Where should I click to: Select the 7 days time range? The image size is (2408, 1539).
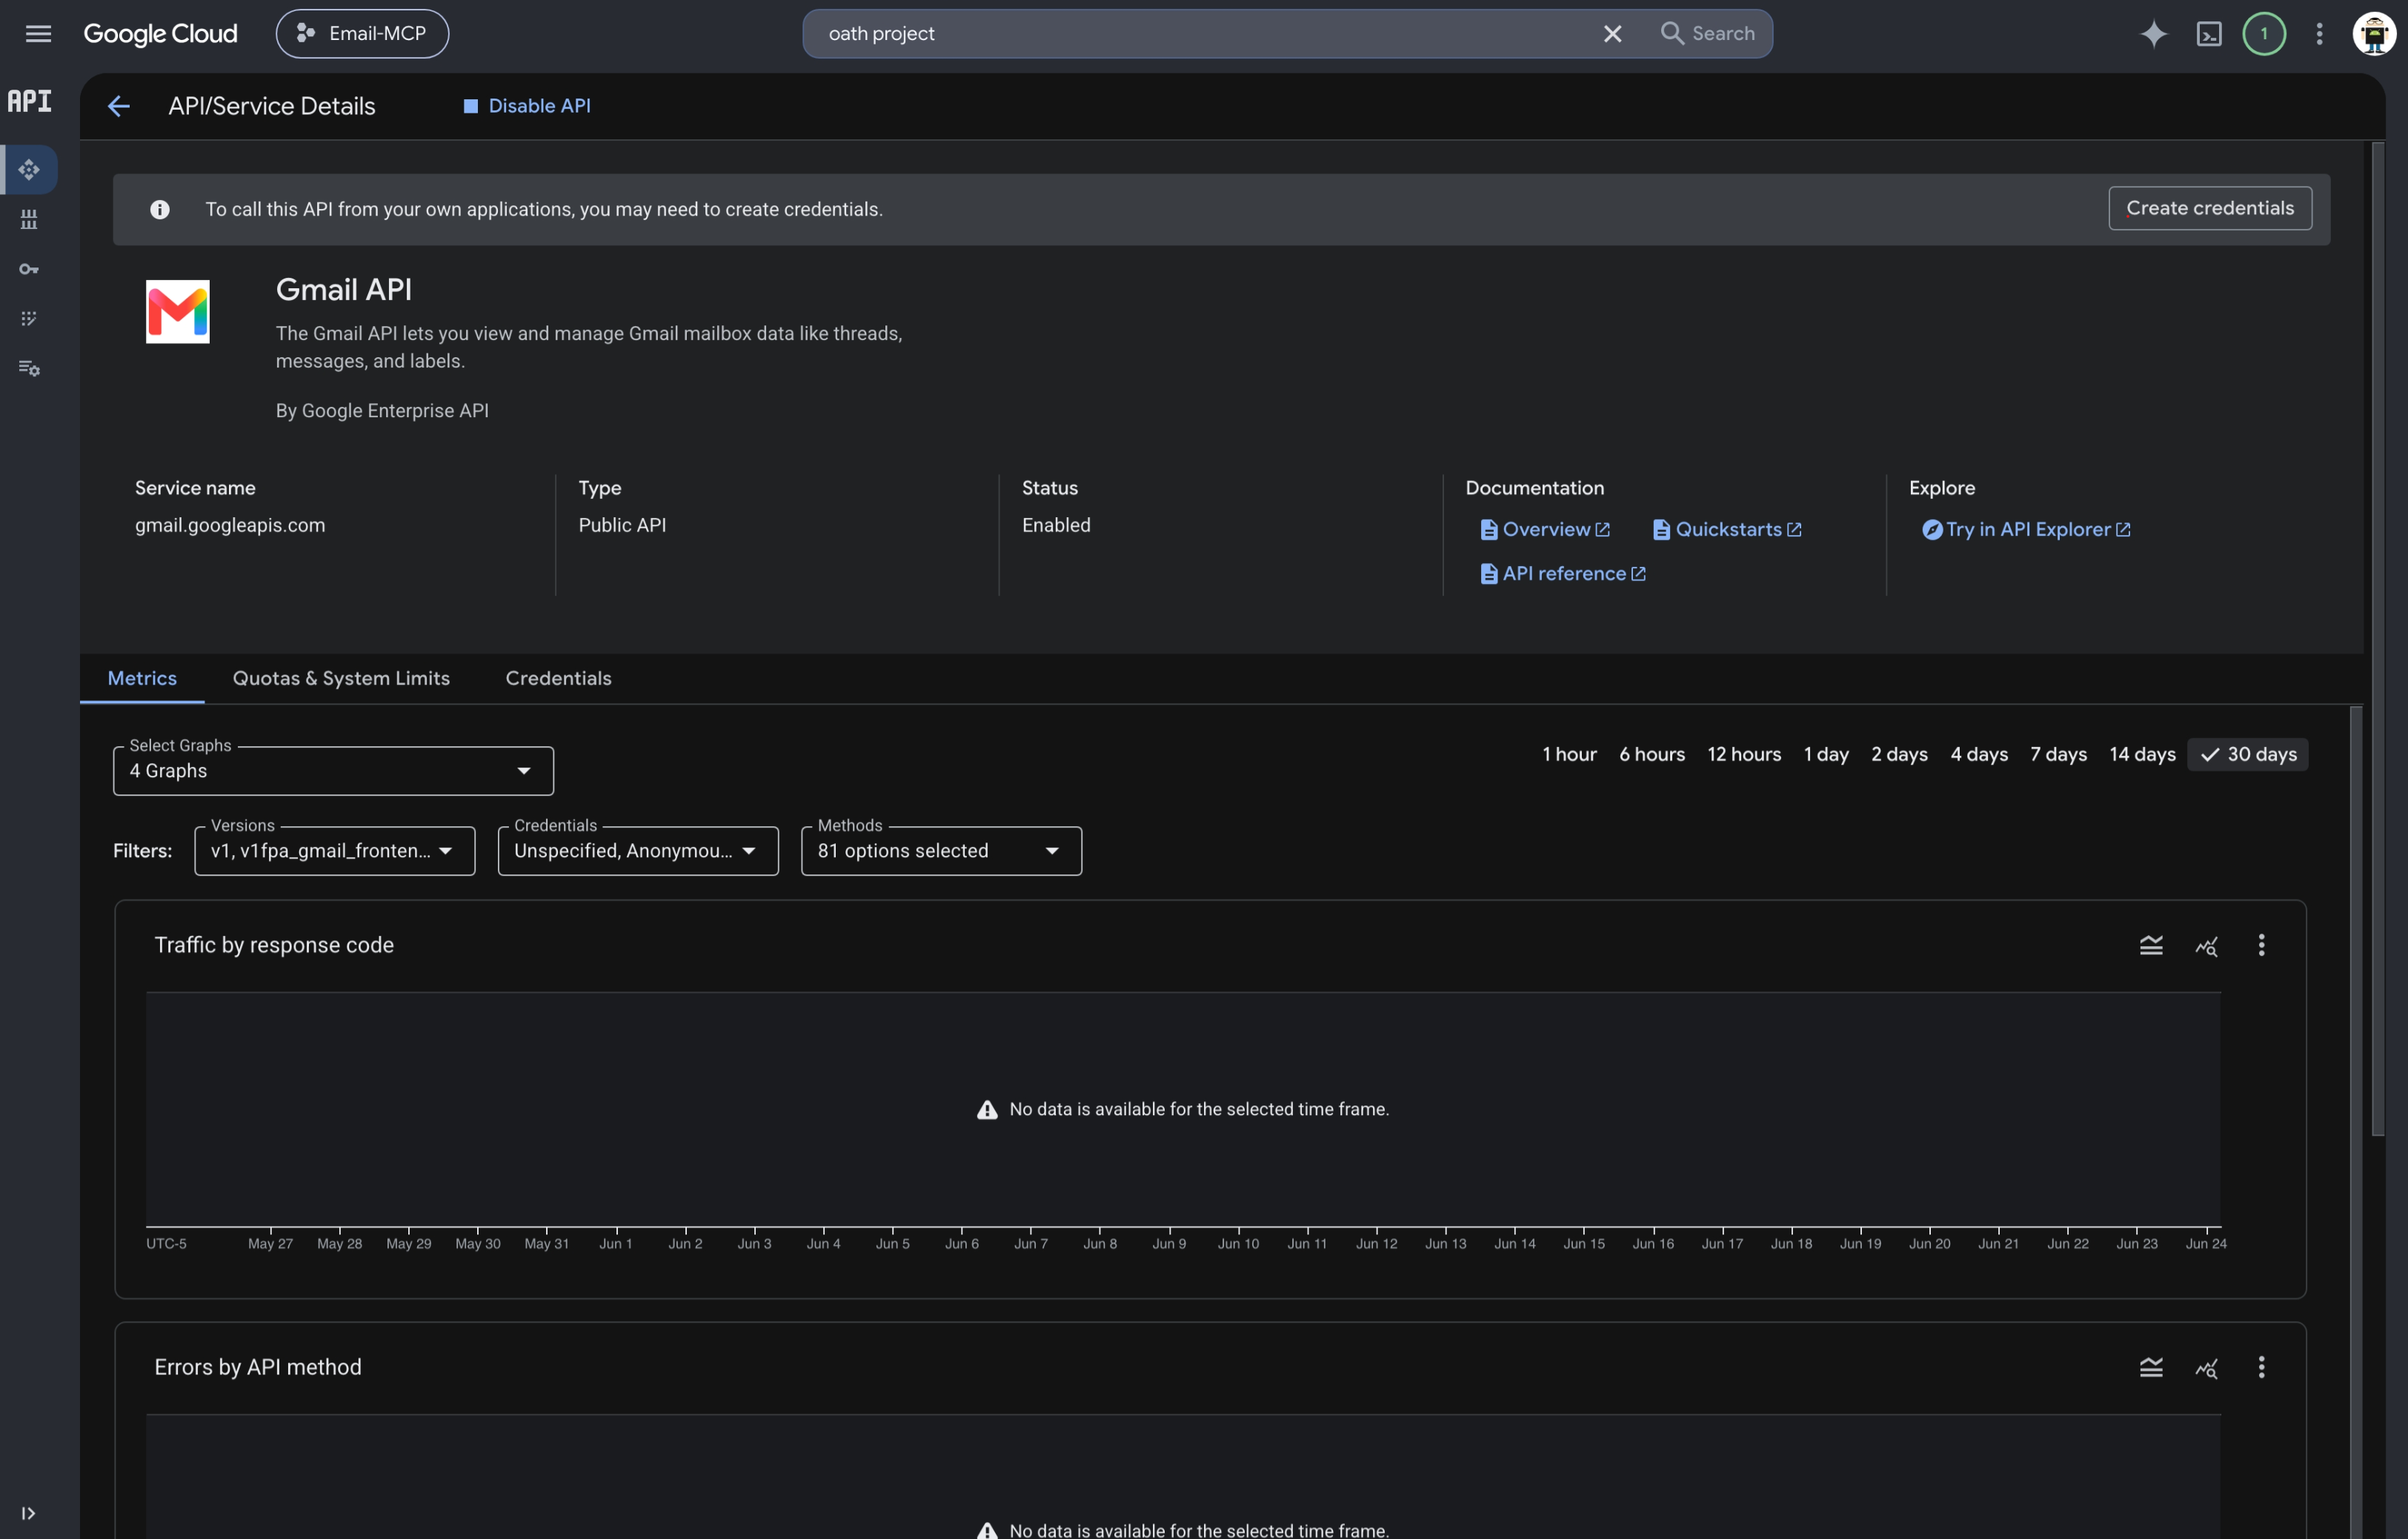pos(2058,755)
